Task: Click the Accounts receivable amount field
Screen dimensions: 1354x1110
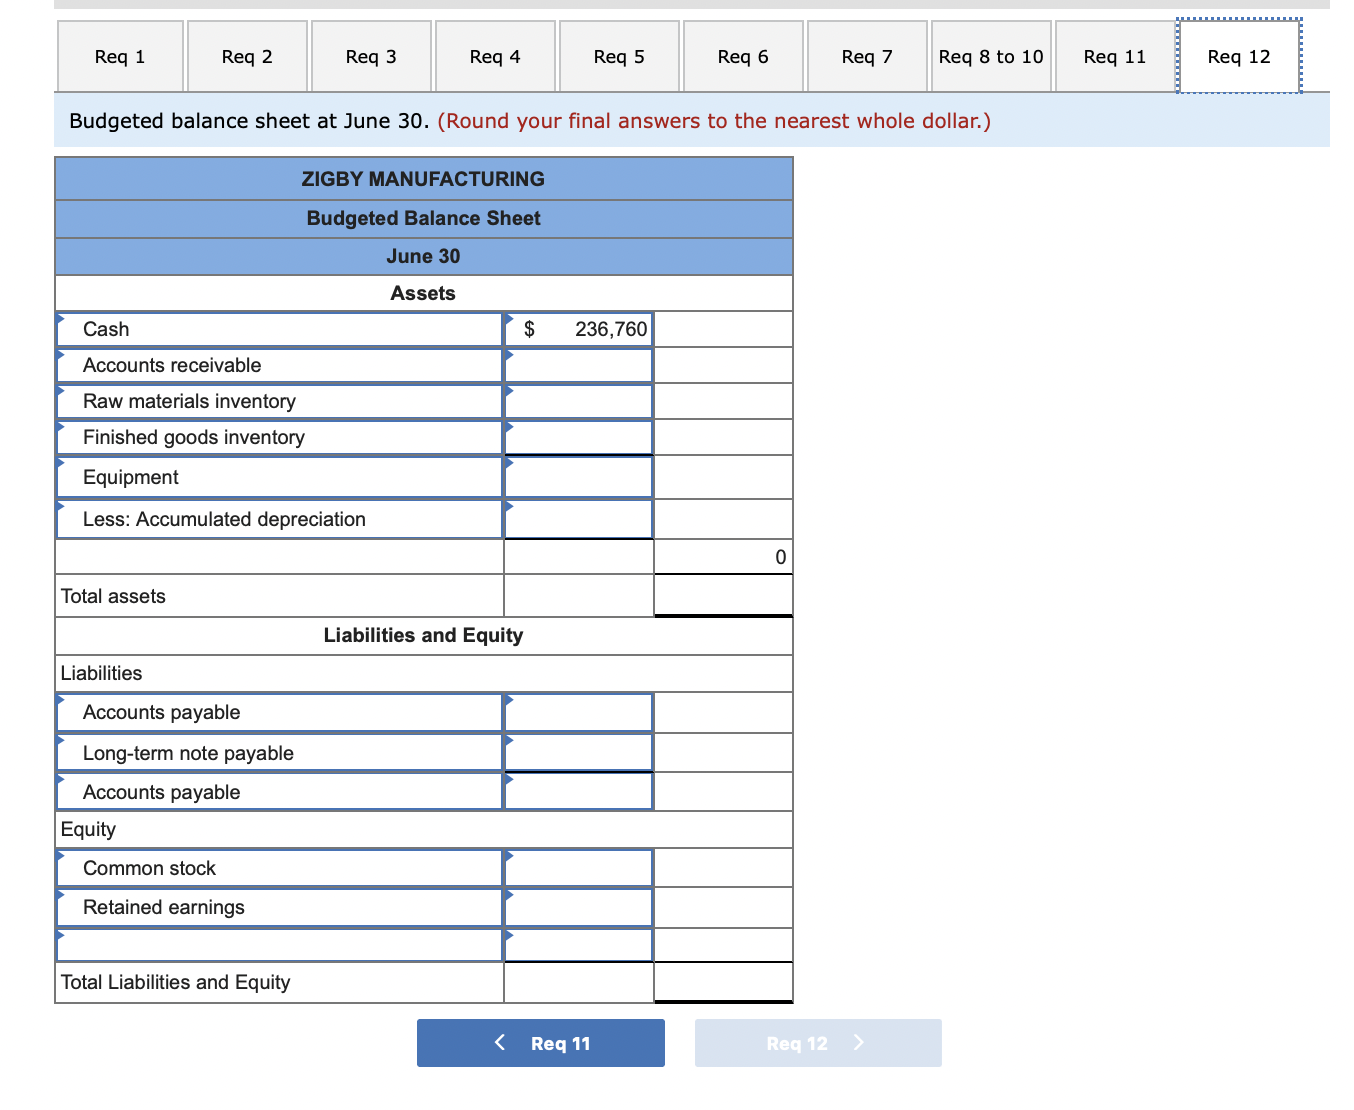Action: click(x=579, y=365)
